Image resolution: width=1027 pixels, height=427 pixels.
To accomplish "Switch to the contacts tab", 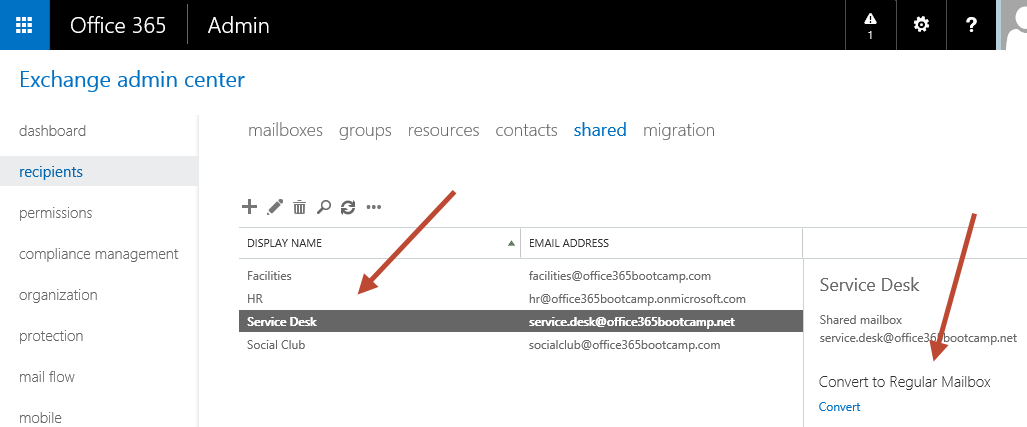I will (x=526, y=130).
